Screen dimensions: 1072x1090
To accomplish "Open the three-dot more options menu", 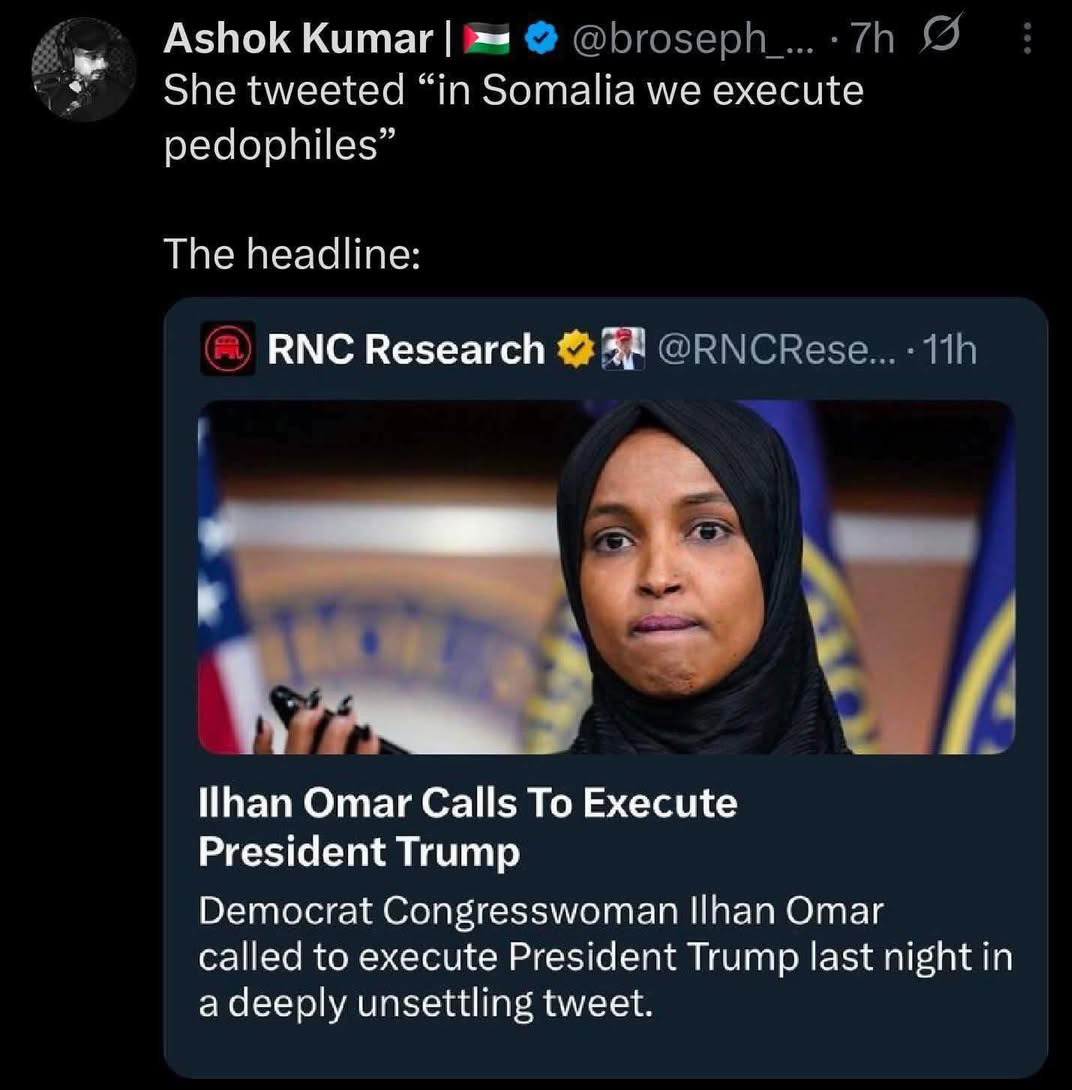I will [x=1025, y=39].
